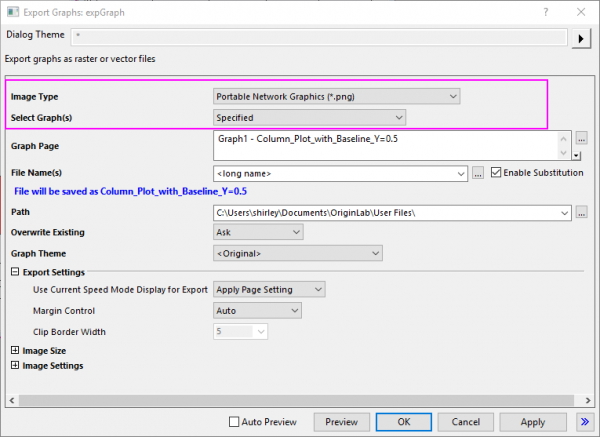Expand the Image Size section
The height and width of the screenshot is (437, 600).
[15, 350]
